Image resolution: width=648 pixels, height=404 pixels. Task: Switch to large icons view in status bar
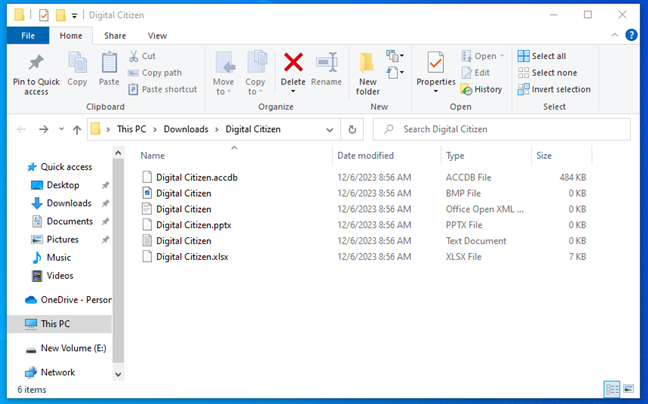click(x=629, y=389)
